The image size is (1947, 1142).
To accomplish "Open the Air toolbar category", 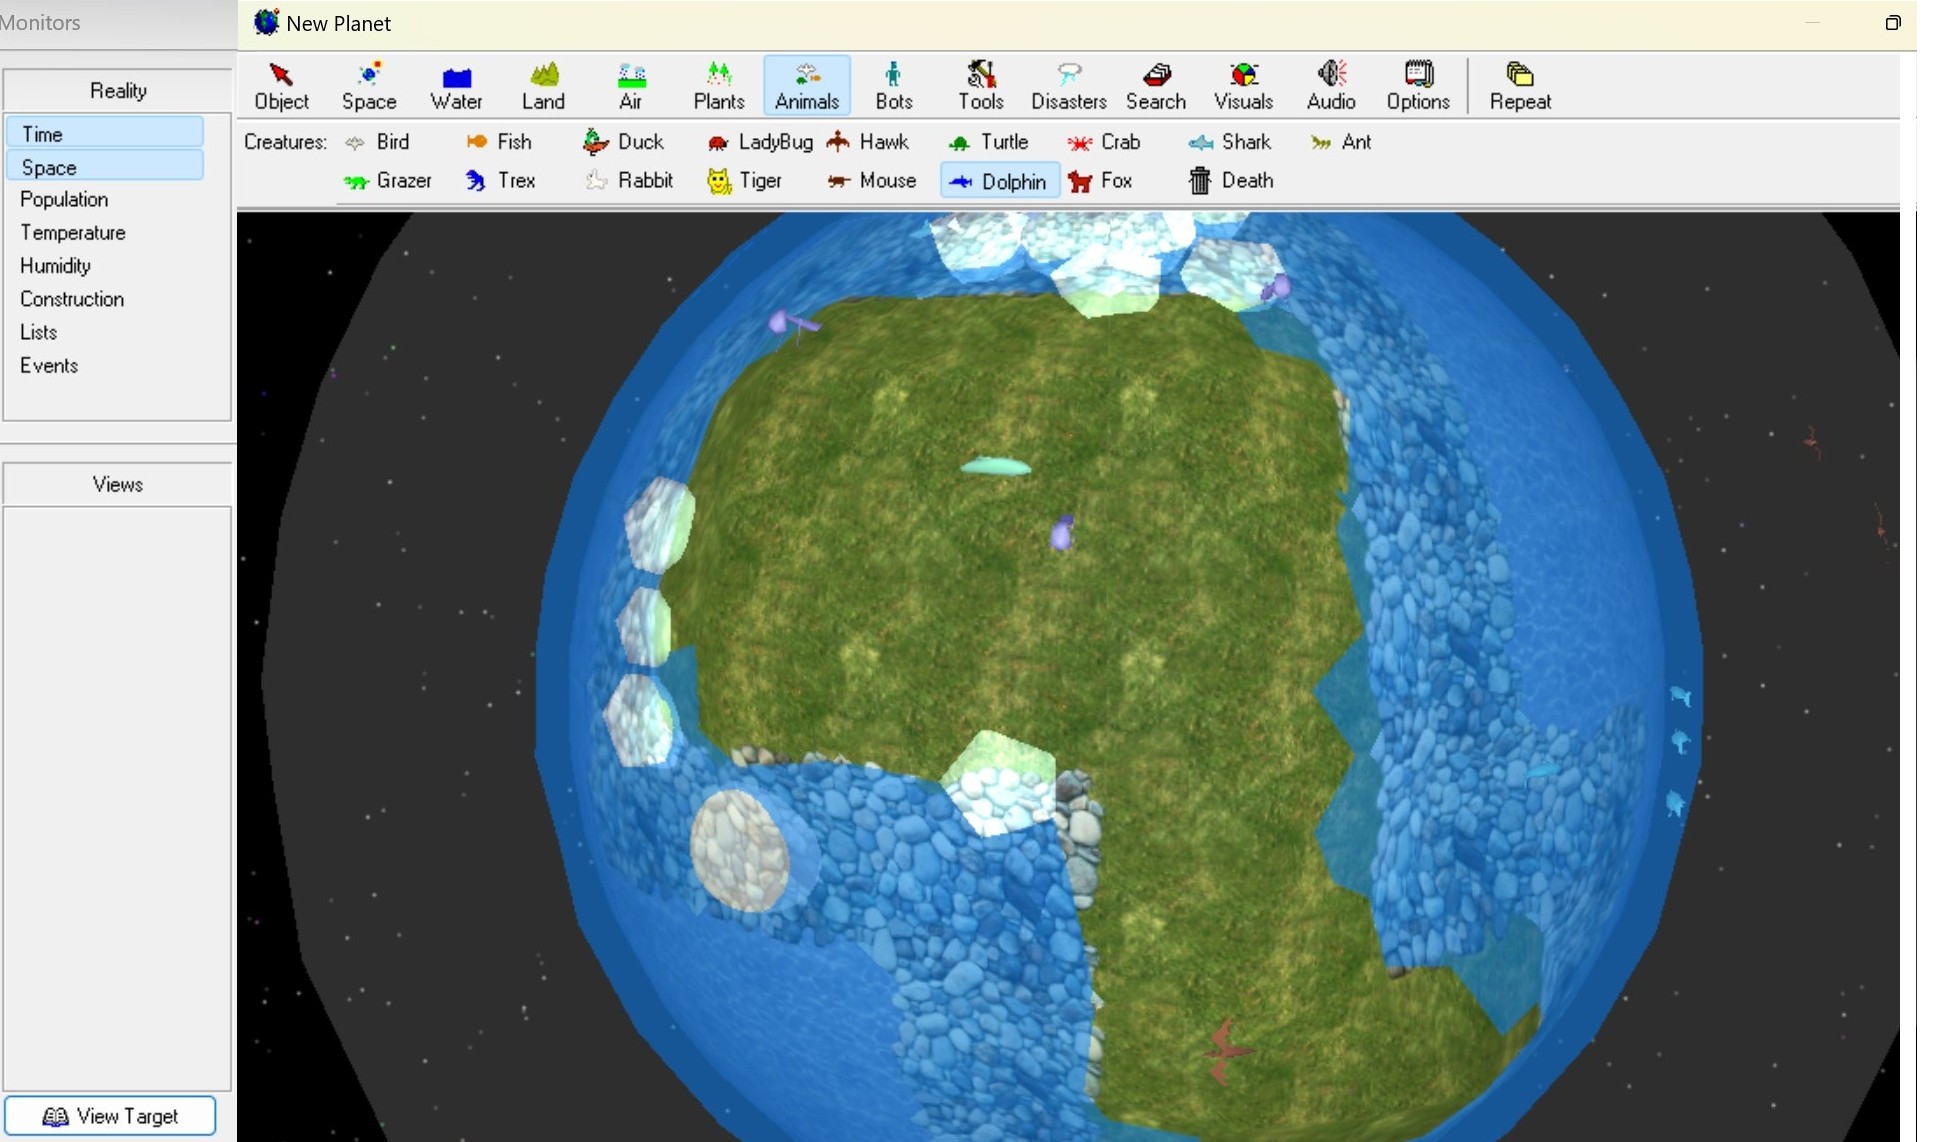I will click(631, 86).
